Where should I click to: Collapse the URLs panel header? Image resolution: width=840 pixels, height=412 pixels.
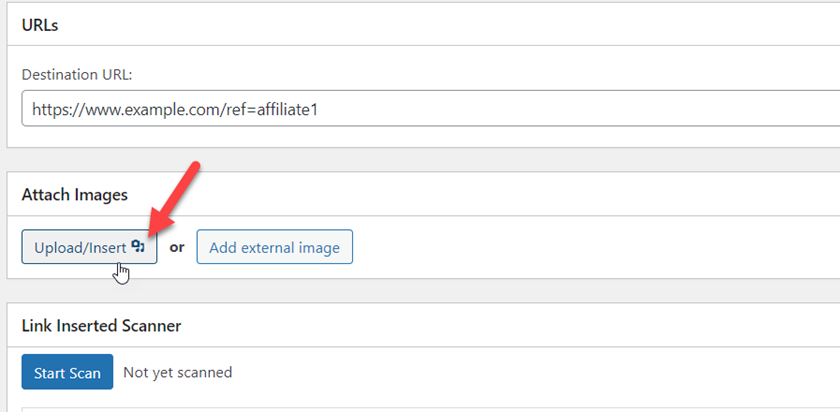(x=423, y=25)
